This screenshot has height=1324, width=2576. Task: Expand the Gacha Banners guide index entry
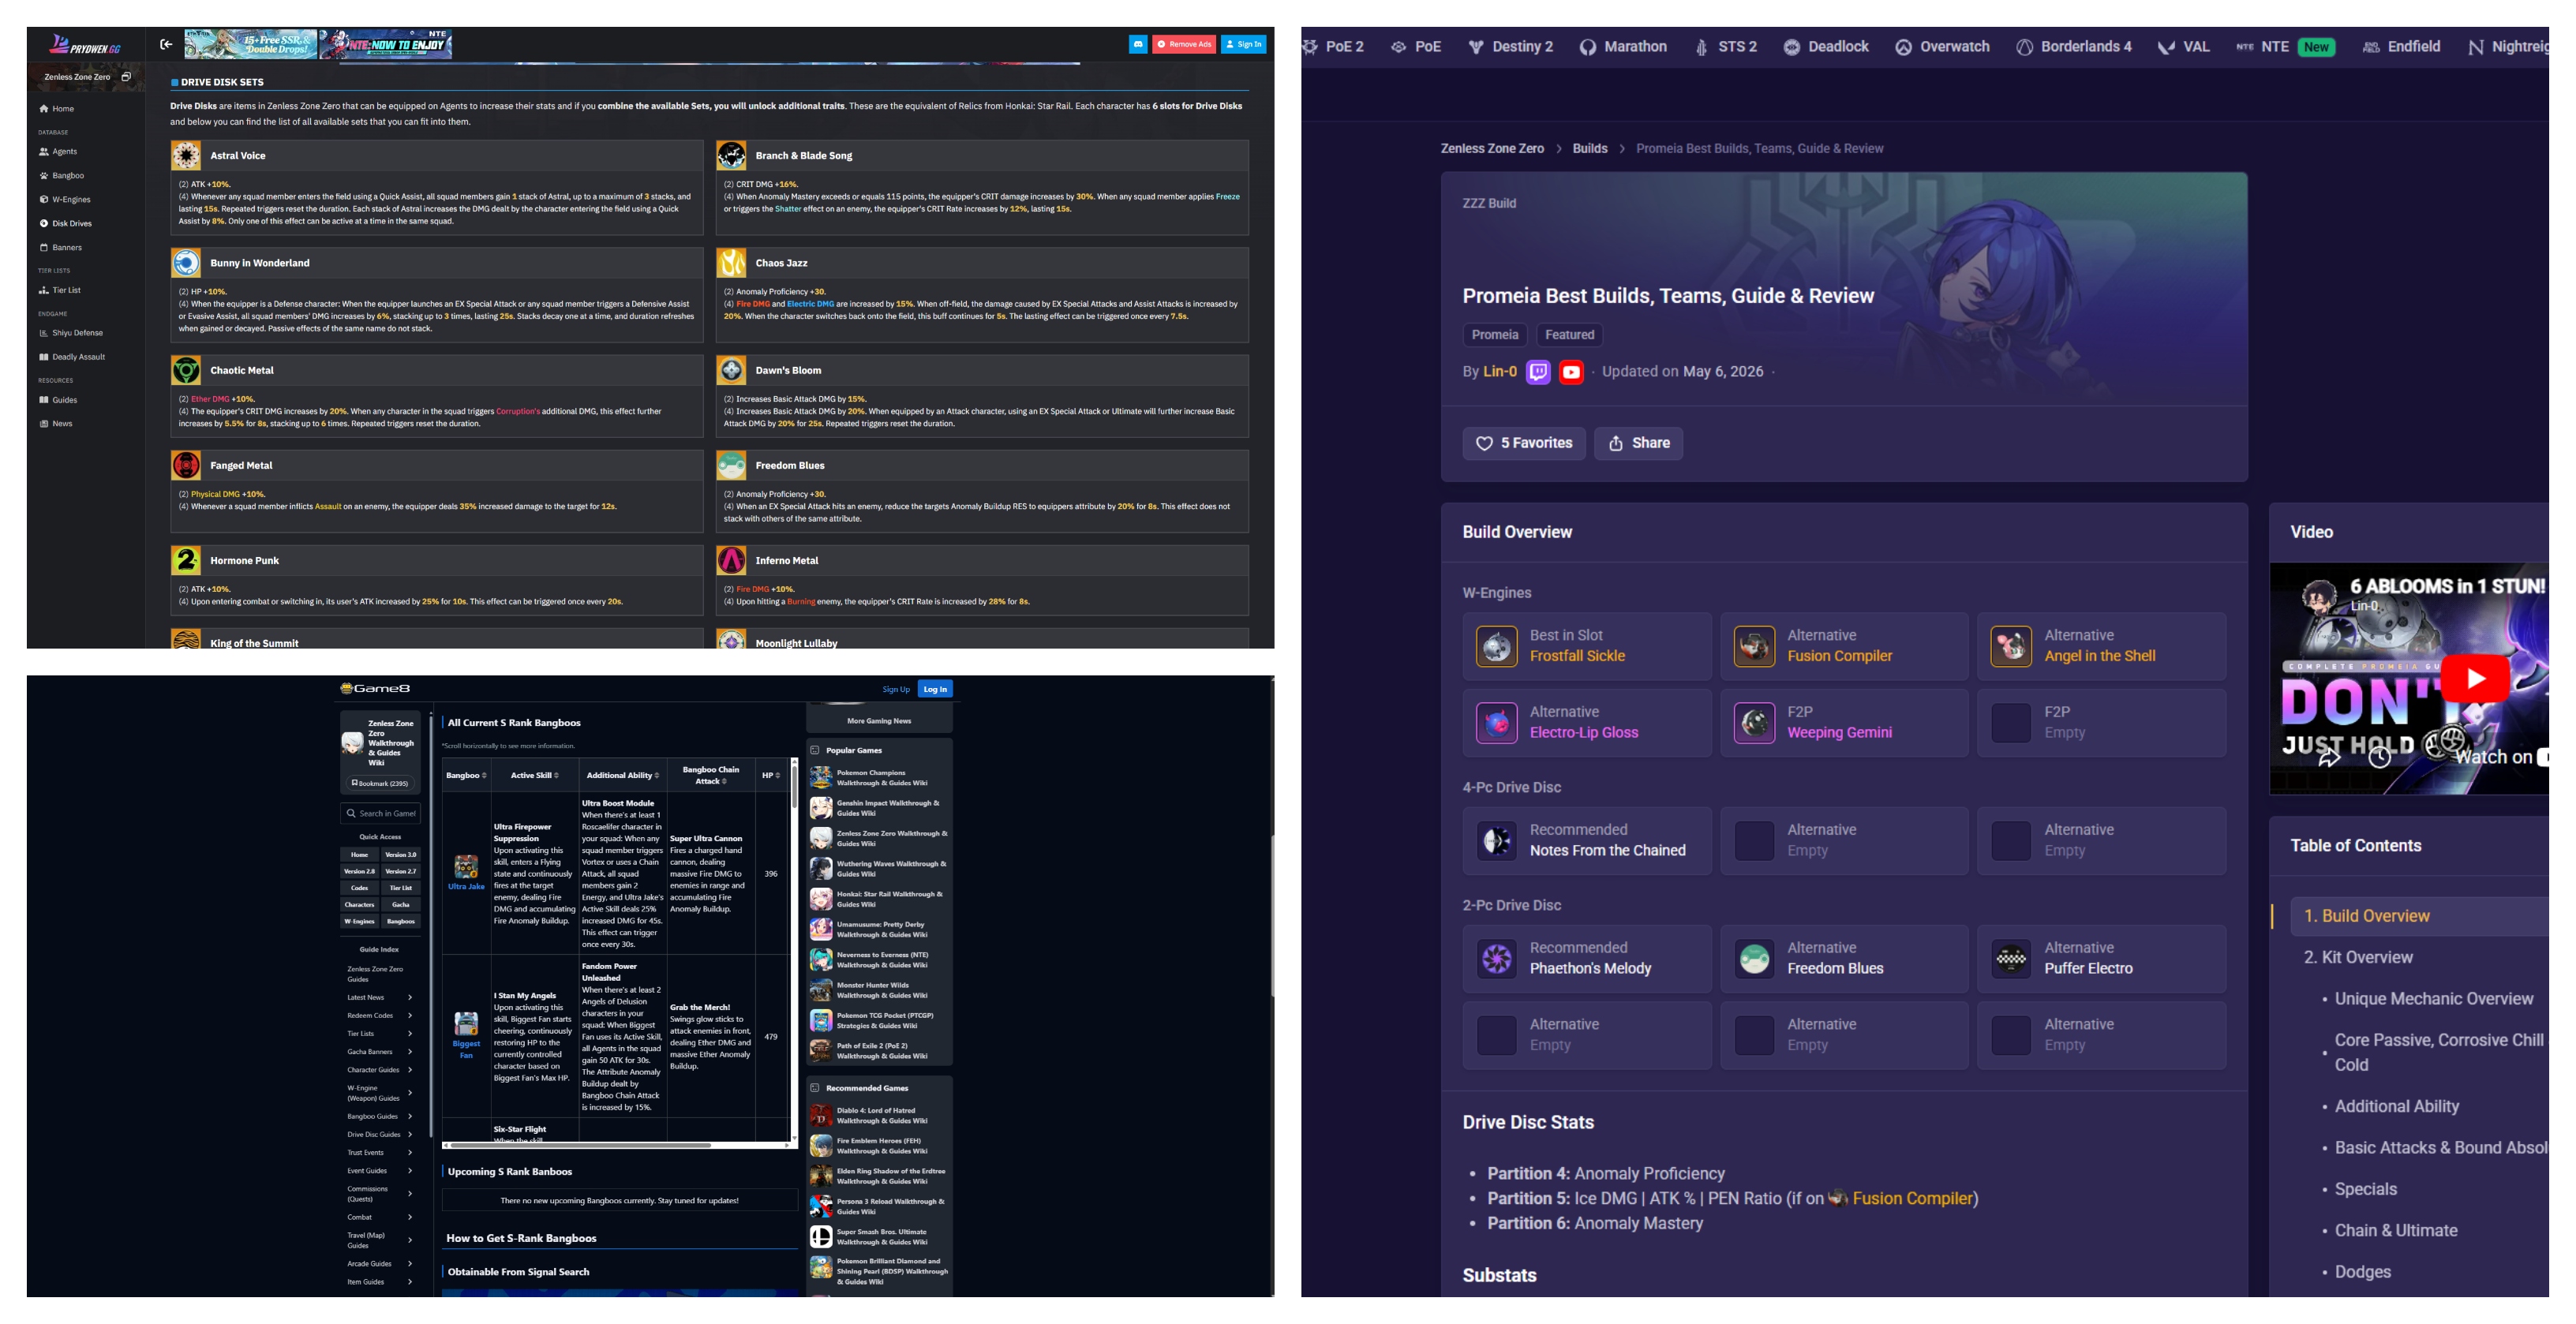pyautogui.click(x=380, y=1051)
